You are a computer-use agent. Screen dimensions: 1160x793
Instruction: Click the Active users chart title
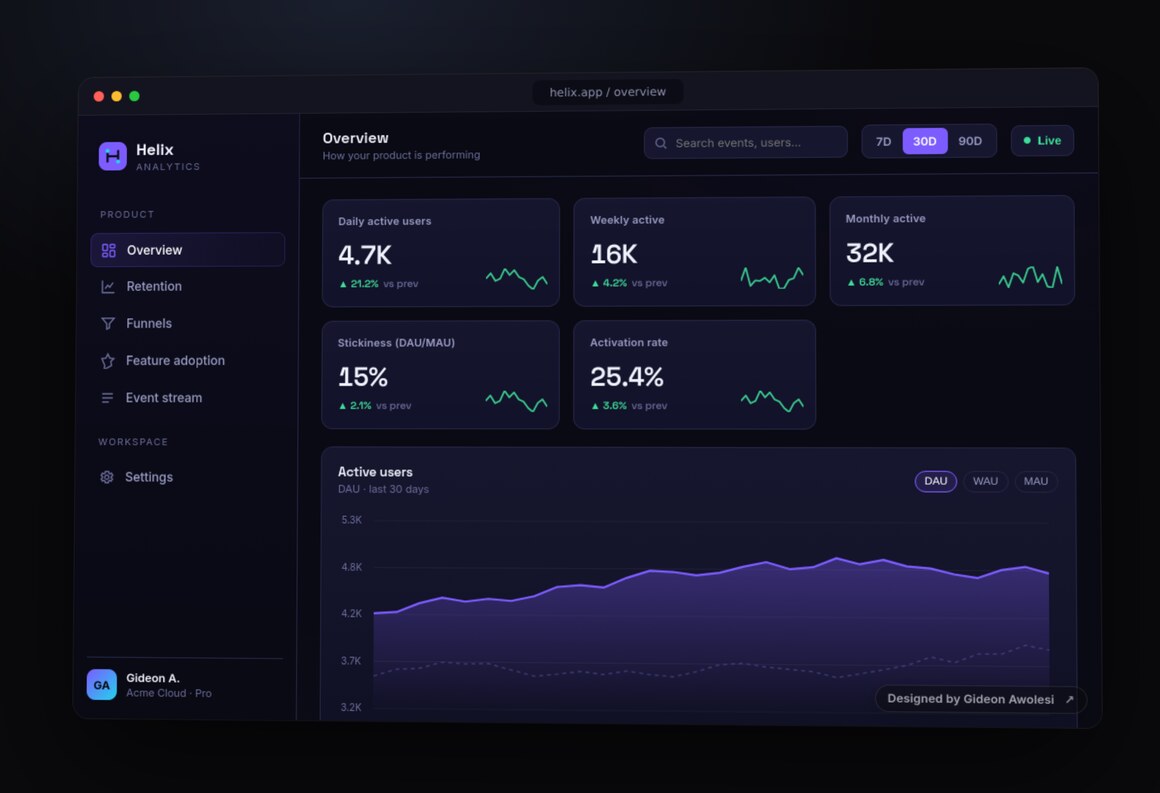(x=375, y=472)
